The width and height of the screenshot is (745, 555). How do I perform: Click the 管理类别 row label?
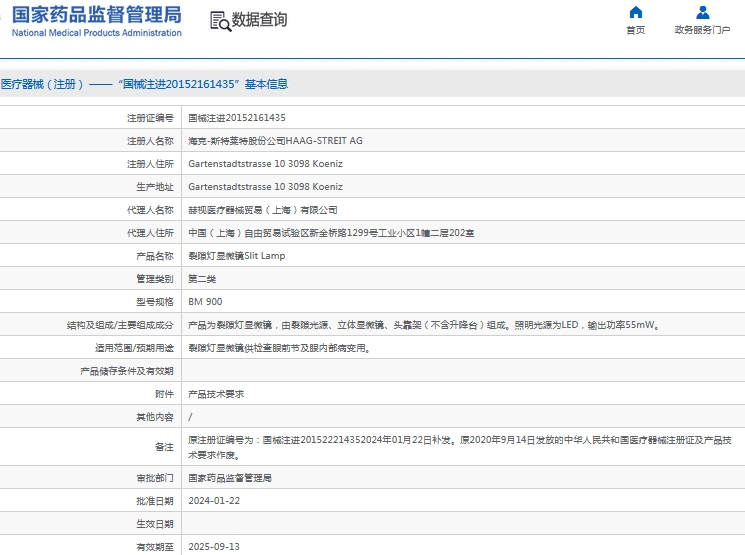point(155,279)
